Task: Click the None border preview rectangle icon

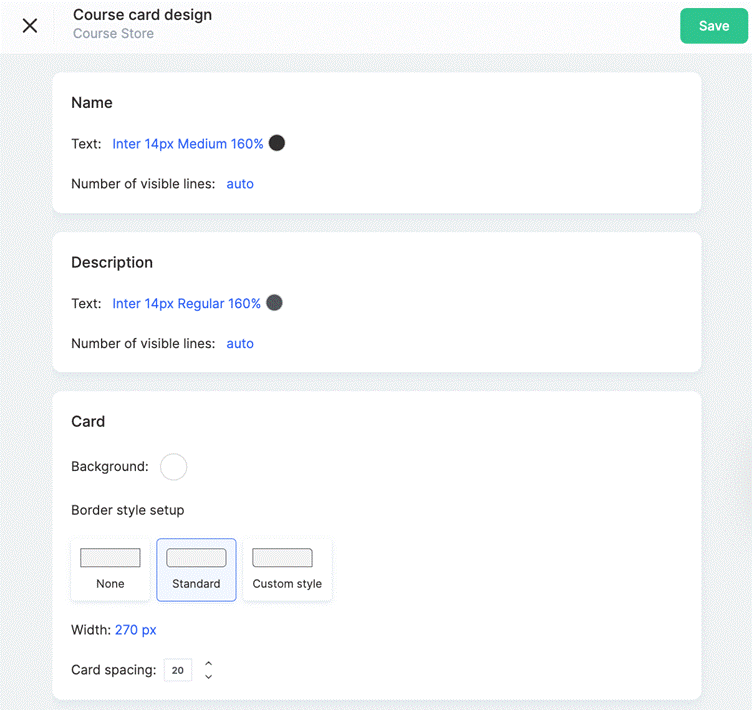Action: click(x=110, y=557)
